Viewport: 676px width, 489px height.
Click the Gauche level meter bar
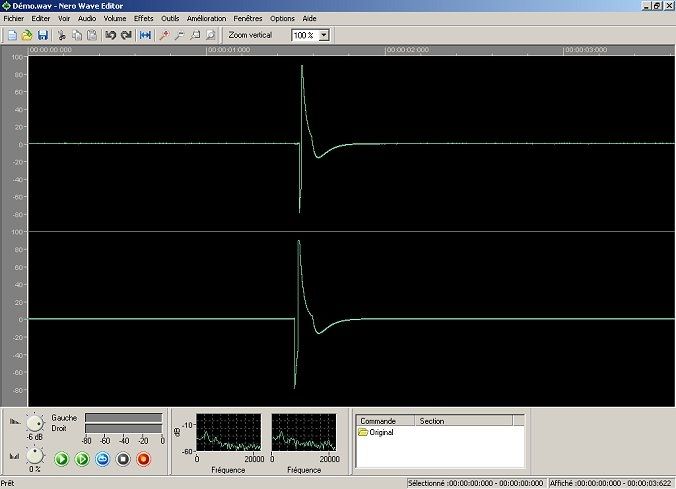click(x=124, y=418)
